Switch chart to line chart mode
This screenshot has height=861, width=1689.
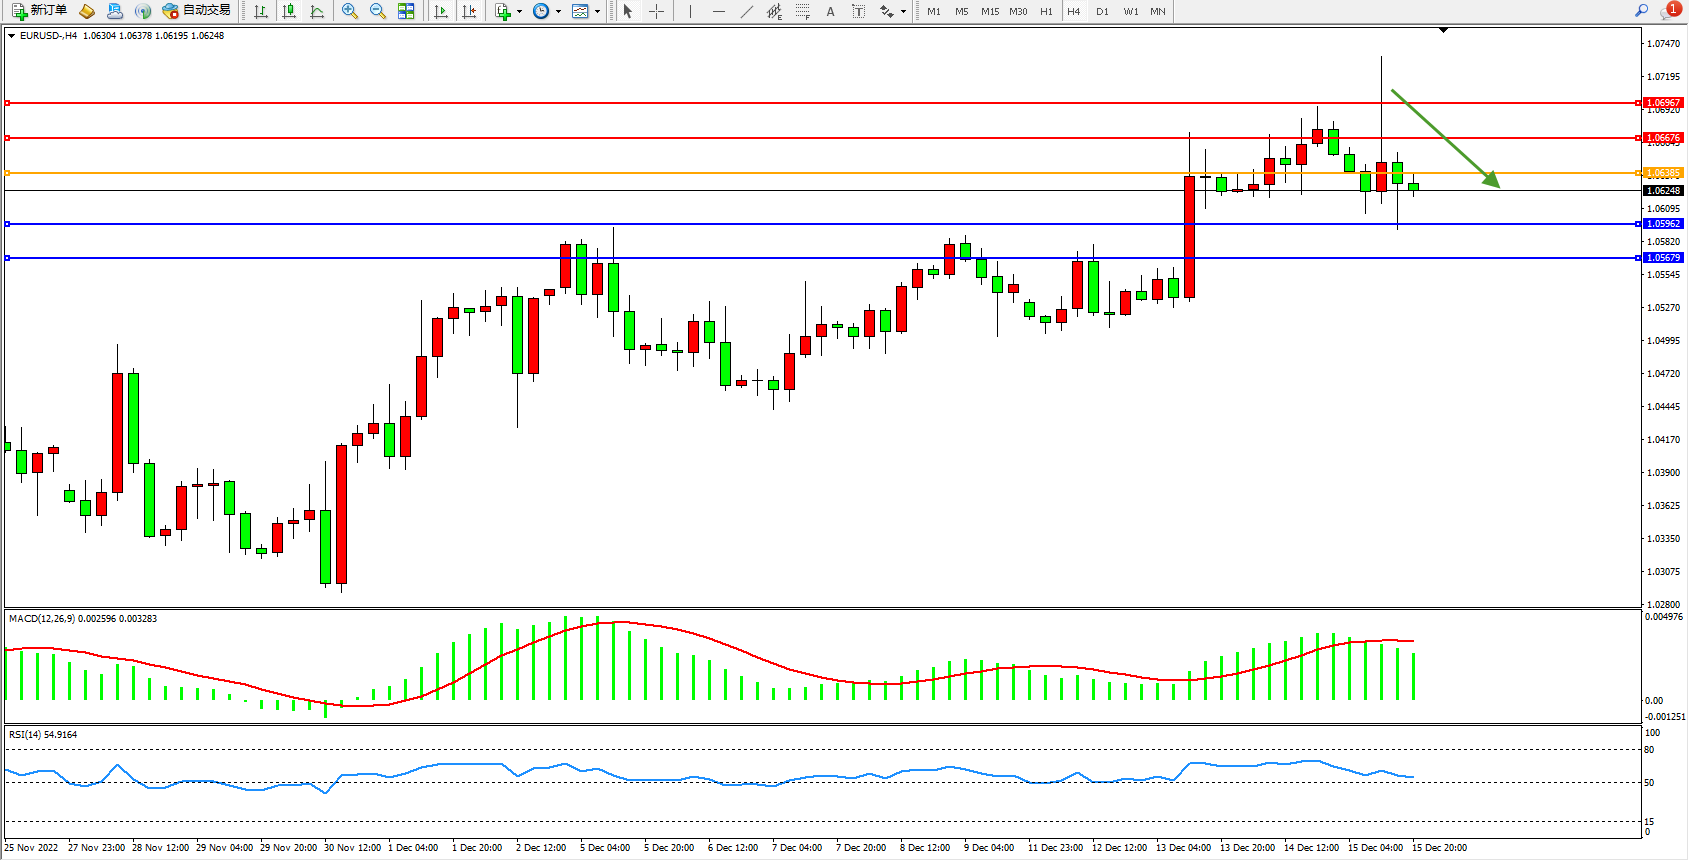[x=317, y=11]
